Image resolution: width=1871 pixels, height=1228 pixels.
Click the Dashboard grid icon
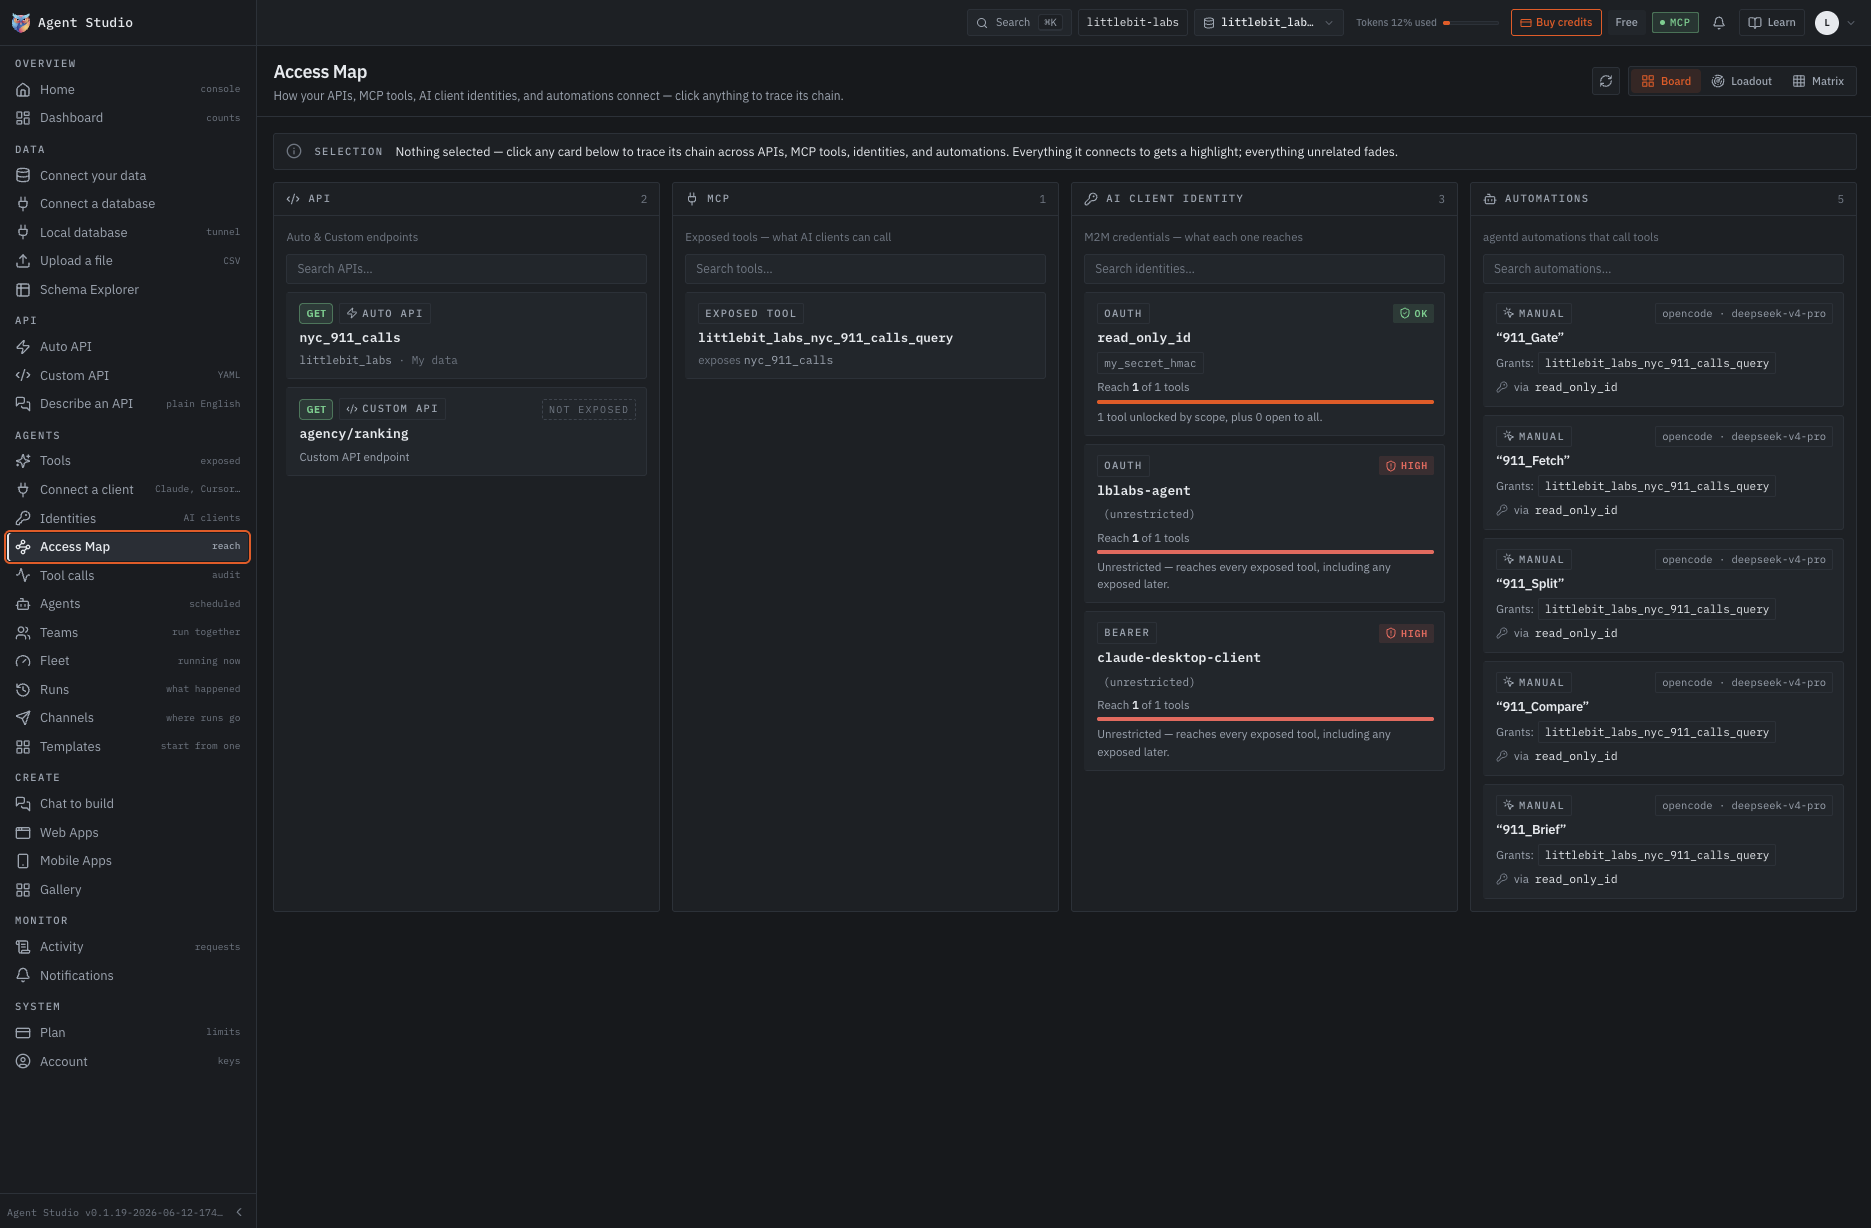point(23,118)
